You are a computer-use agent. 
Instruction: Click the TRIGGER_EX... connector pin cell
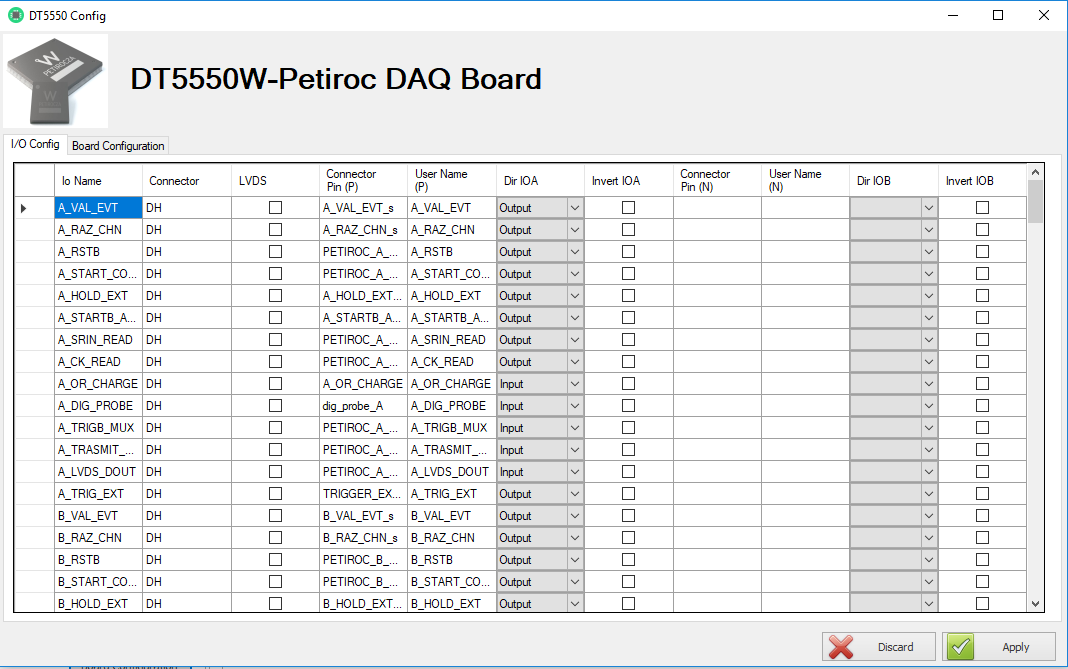pyautogui.click(x=363, y=494)
